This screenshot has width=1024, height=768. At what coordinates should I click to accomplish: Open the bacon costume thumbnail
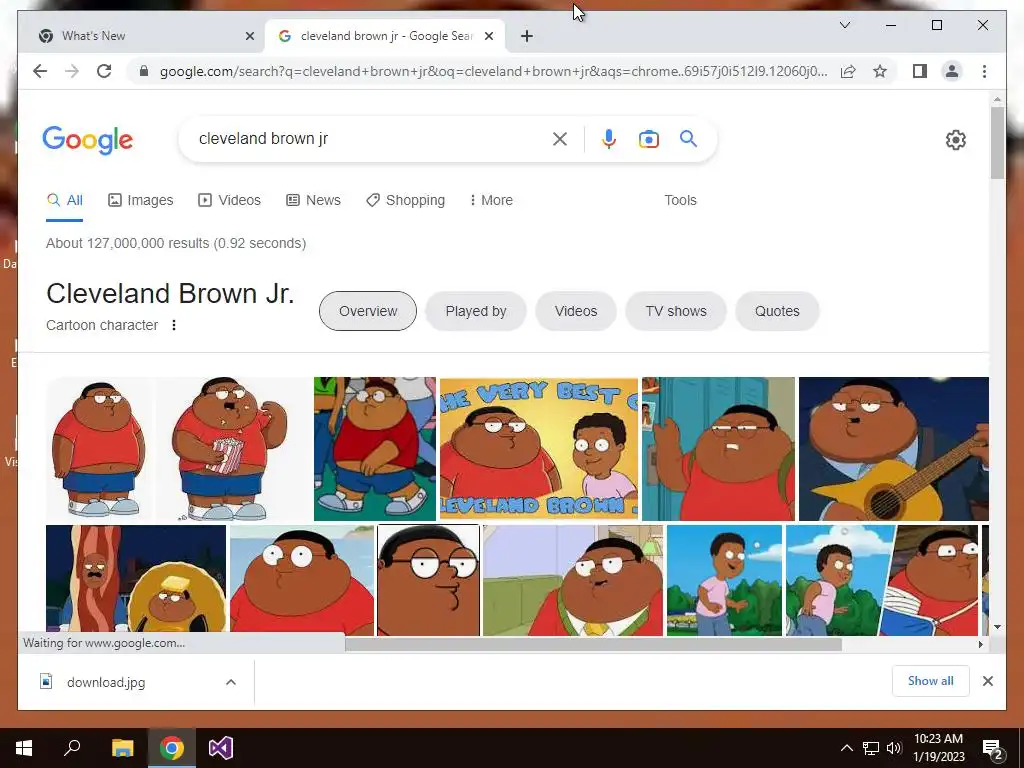[x=136, y=580]
